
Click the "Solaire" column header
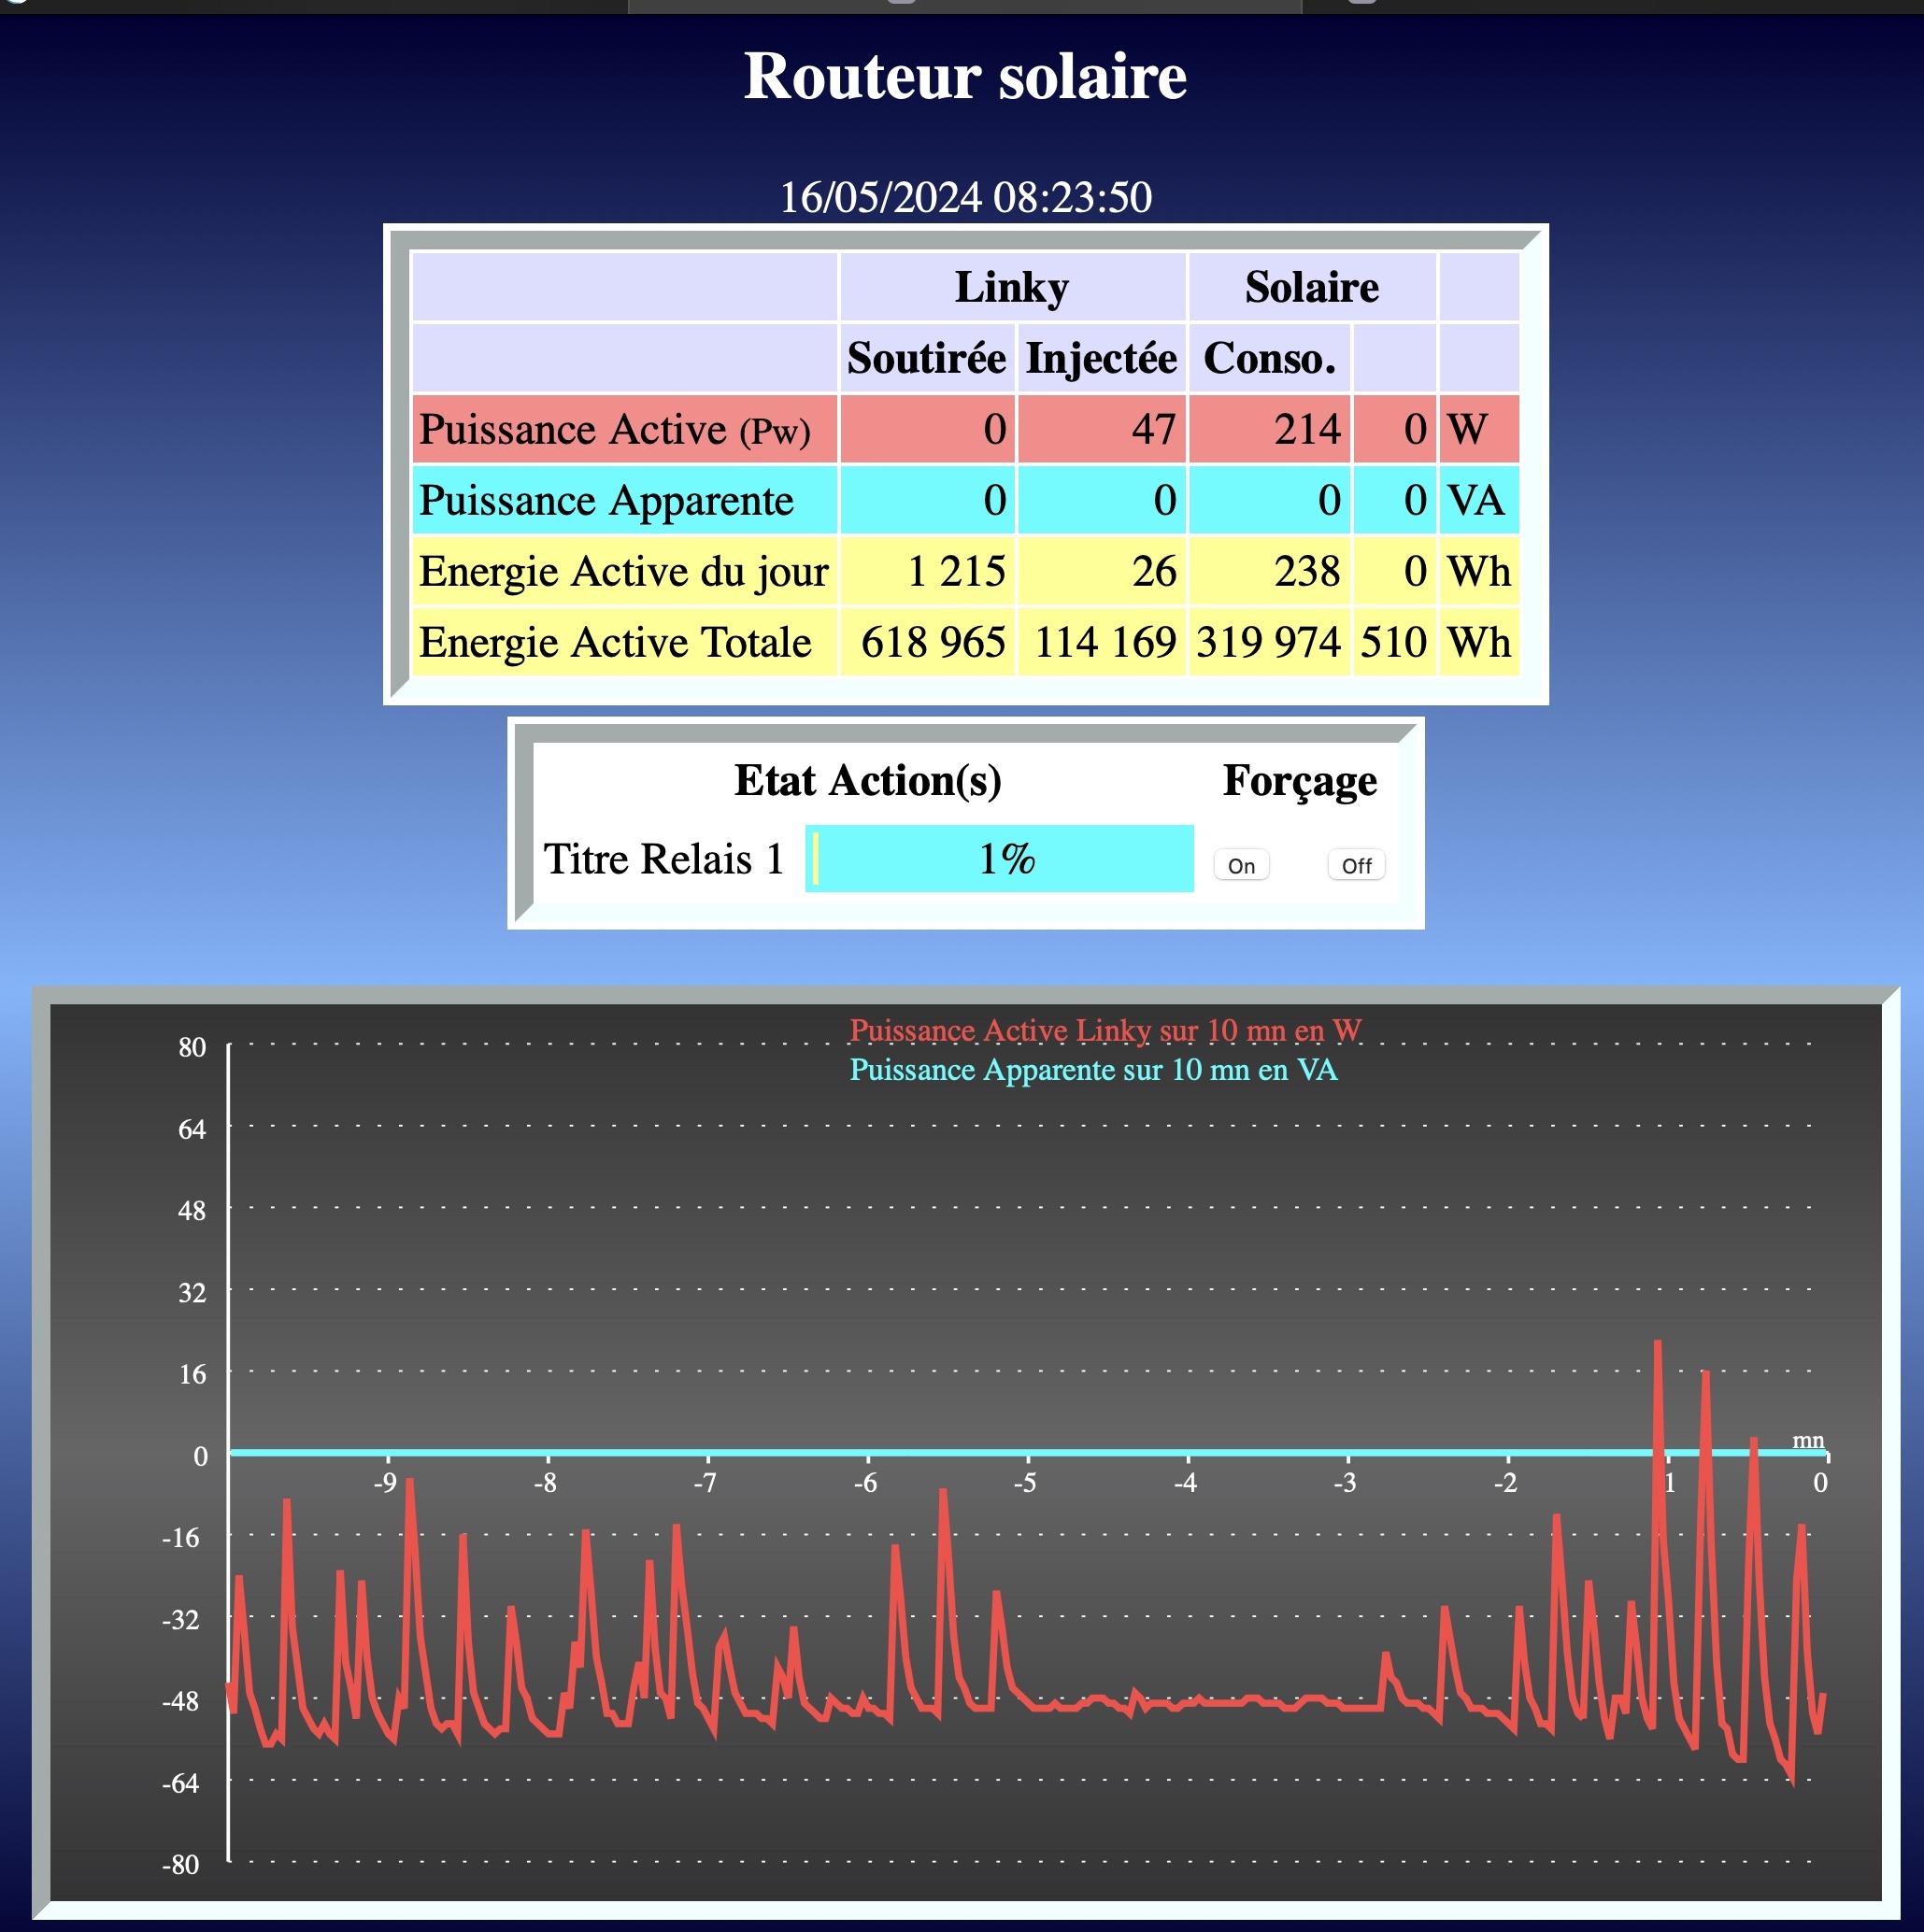(1311, 287)
